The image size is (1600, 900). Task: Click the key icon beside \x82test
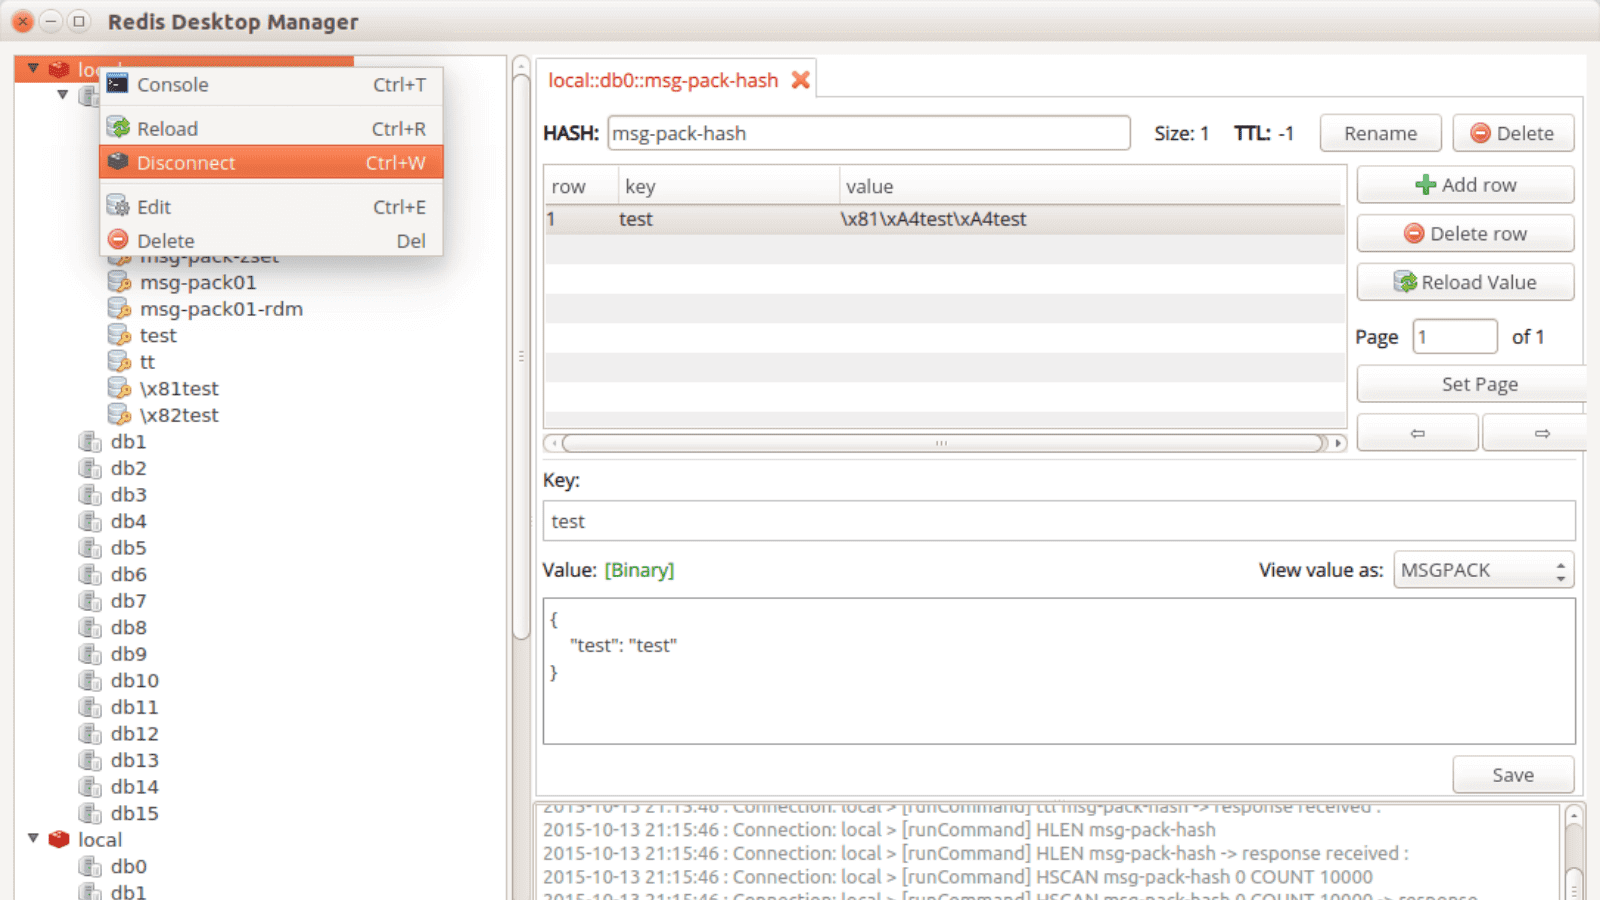119,414
